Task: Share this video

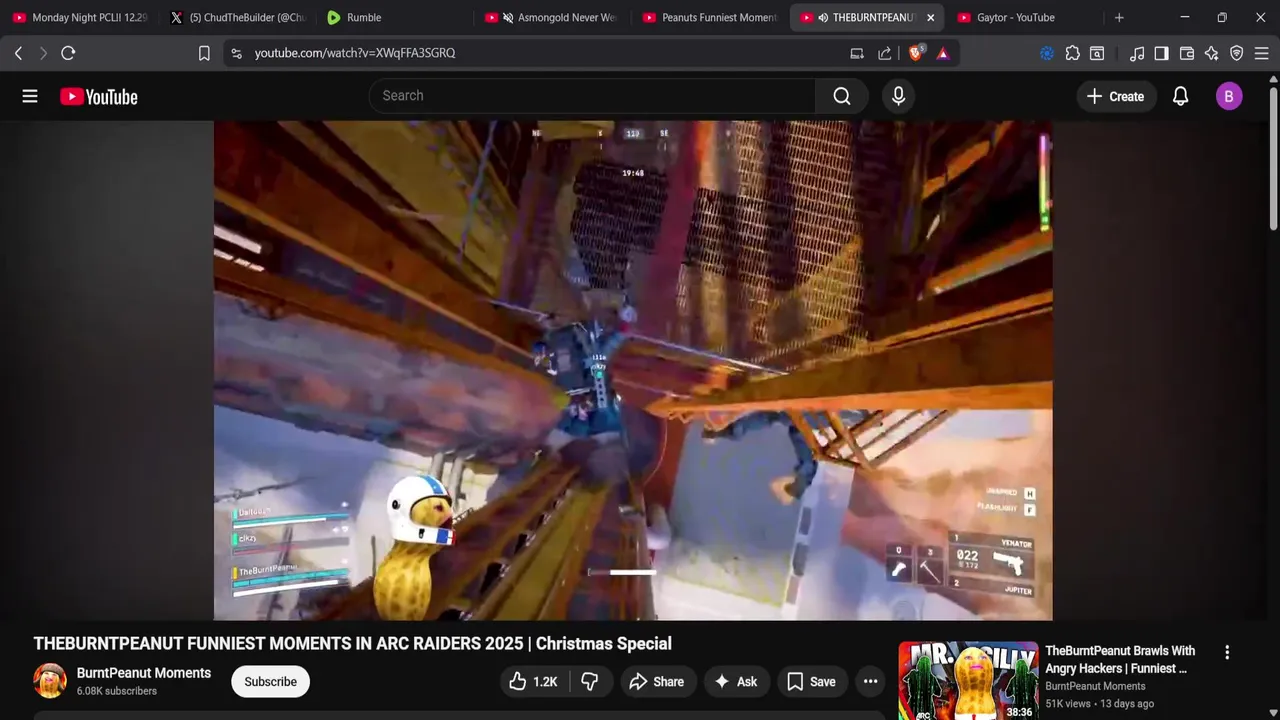Action: (x=657, y=682)
